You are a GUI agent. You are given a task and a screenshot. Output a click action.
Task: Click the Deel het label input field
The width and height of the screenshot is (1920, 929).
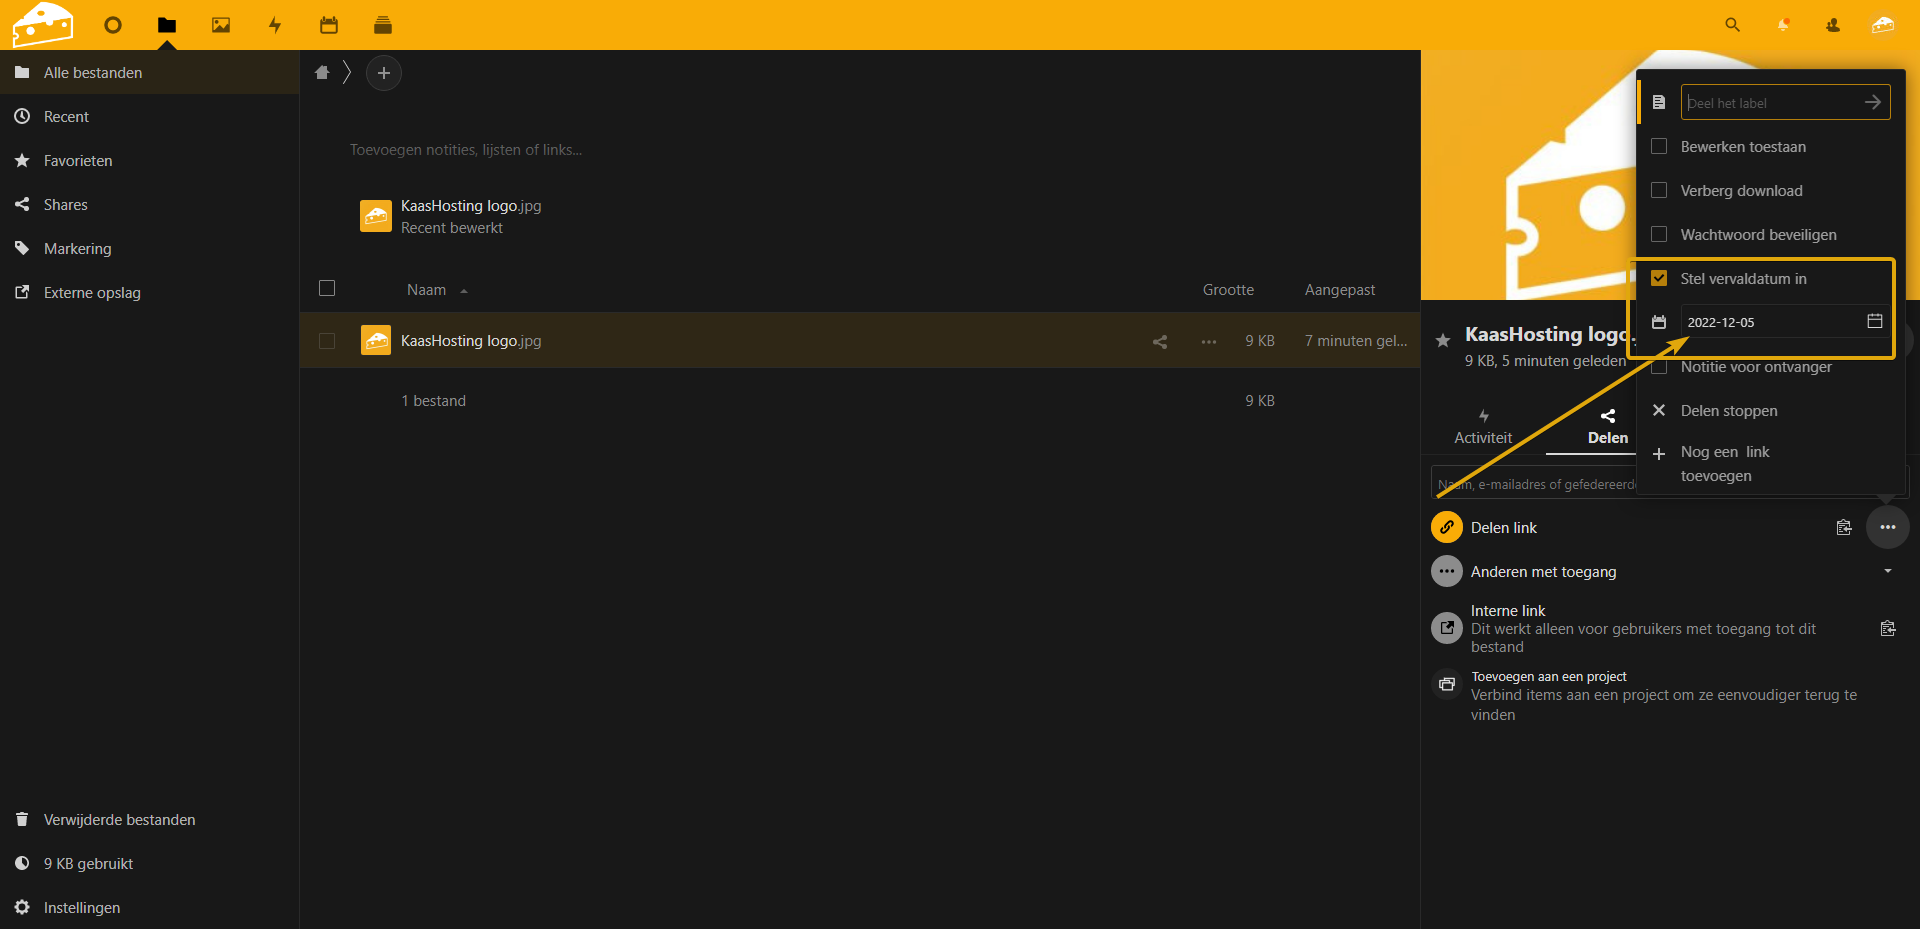click(1770, 103)
